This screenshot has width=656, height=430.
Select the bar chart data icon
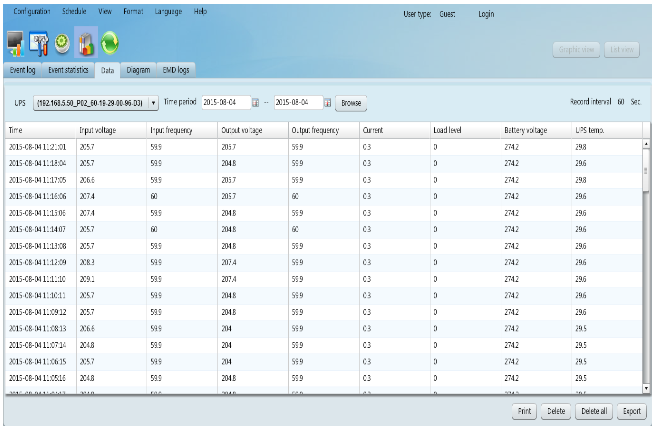pyautogui.click(x=86, y=42)
